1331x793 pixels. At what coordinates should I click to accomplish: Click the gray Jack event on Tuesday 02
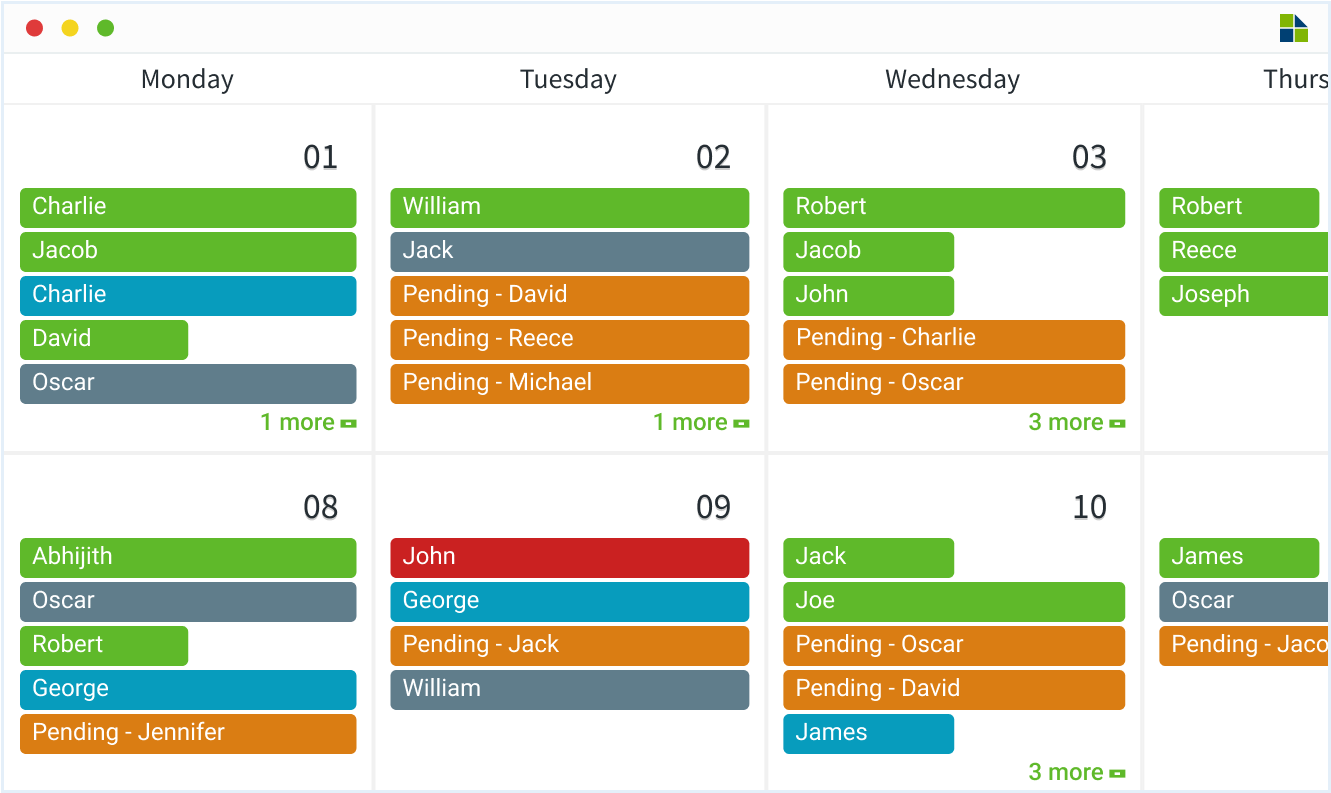tap(569, 252)
